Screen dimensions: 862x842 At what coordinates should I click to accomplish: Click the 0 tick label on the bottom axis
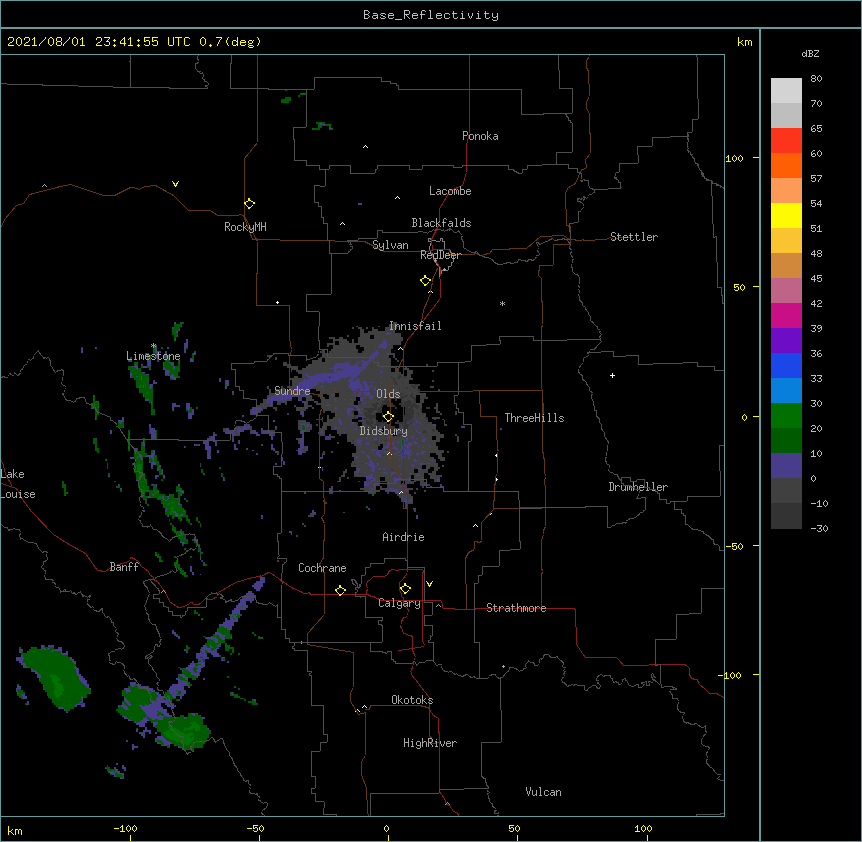(386, 828)
